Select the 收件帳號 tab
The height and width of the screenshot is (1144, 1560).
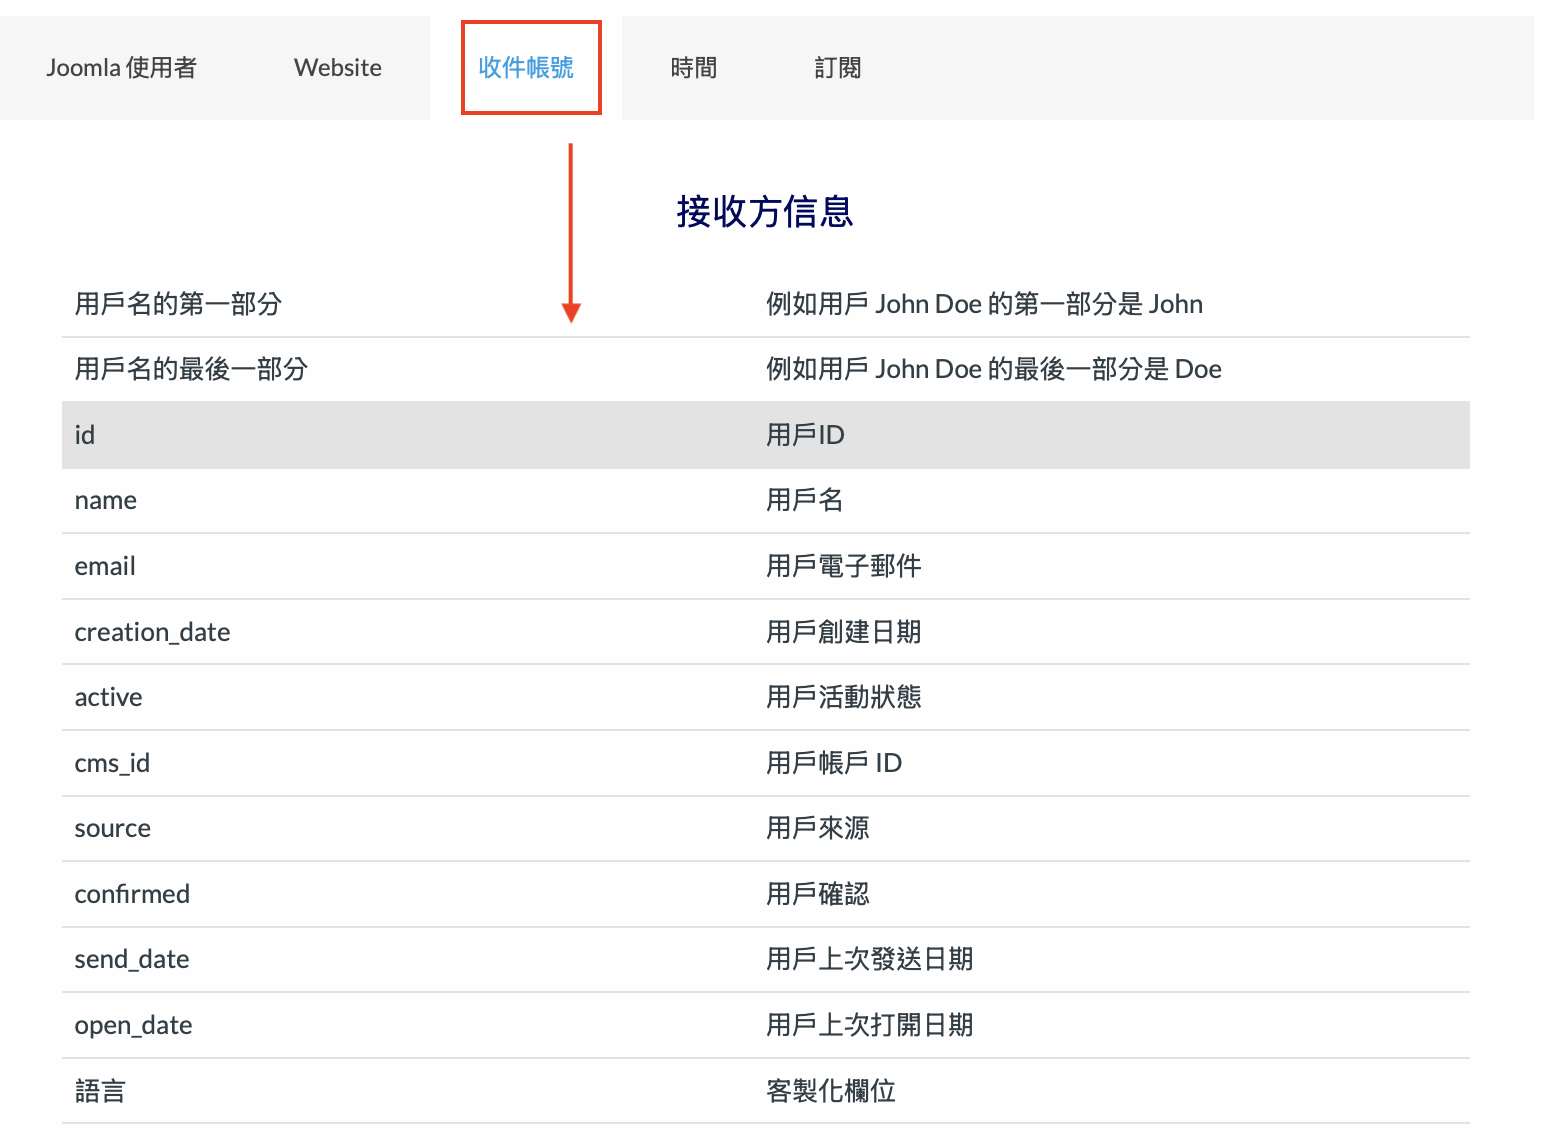[526, 68]
